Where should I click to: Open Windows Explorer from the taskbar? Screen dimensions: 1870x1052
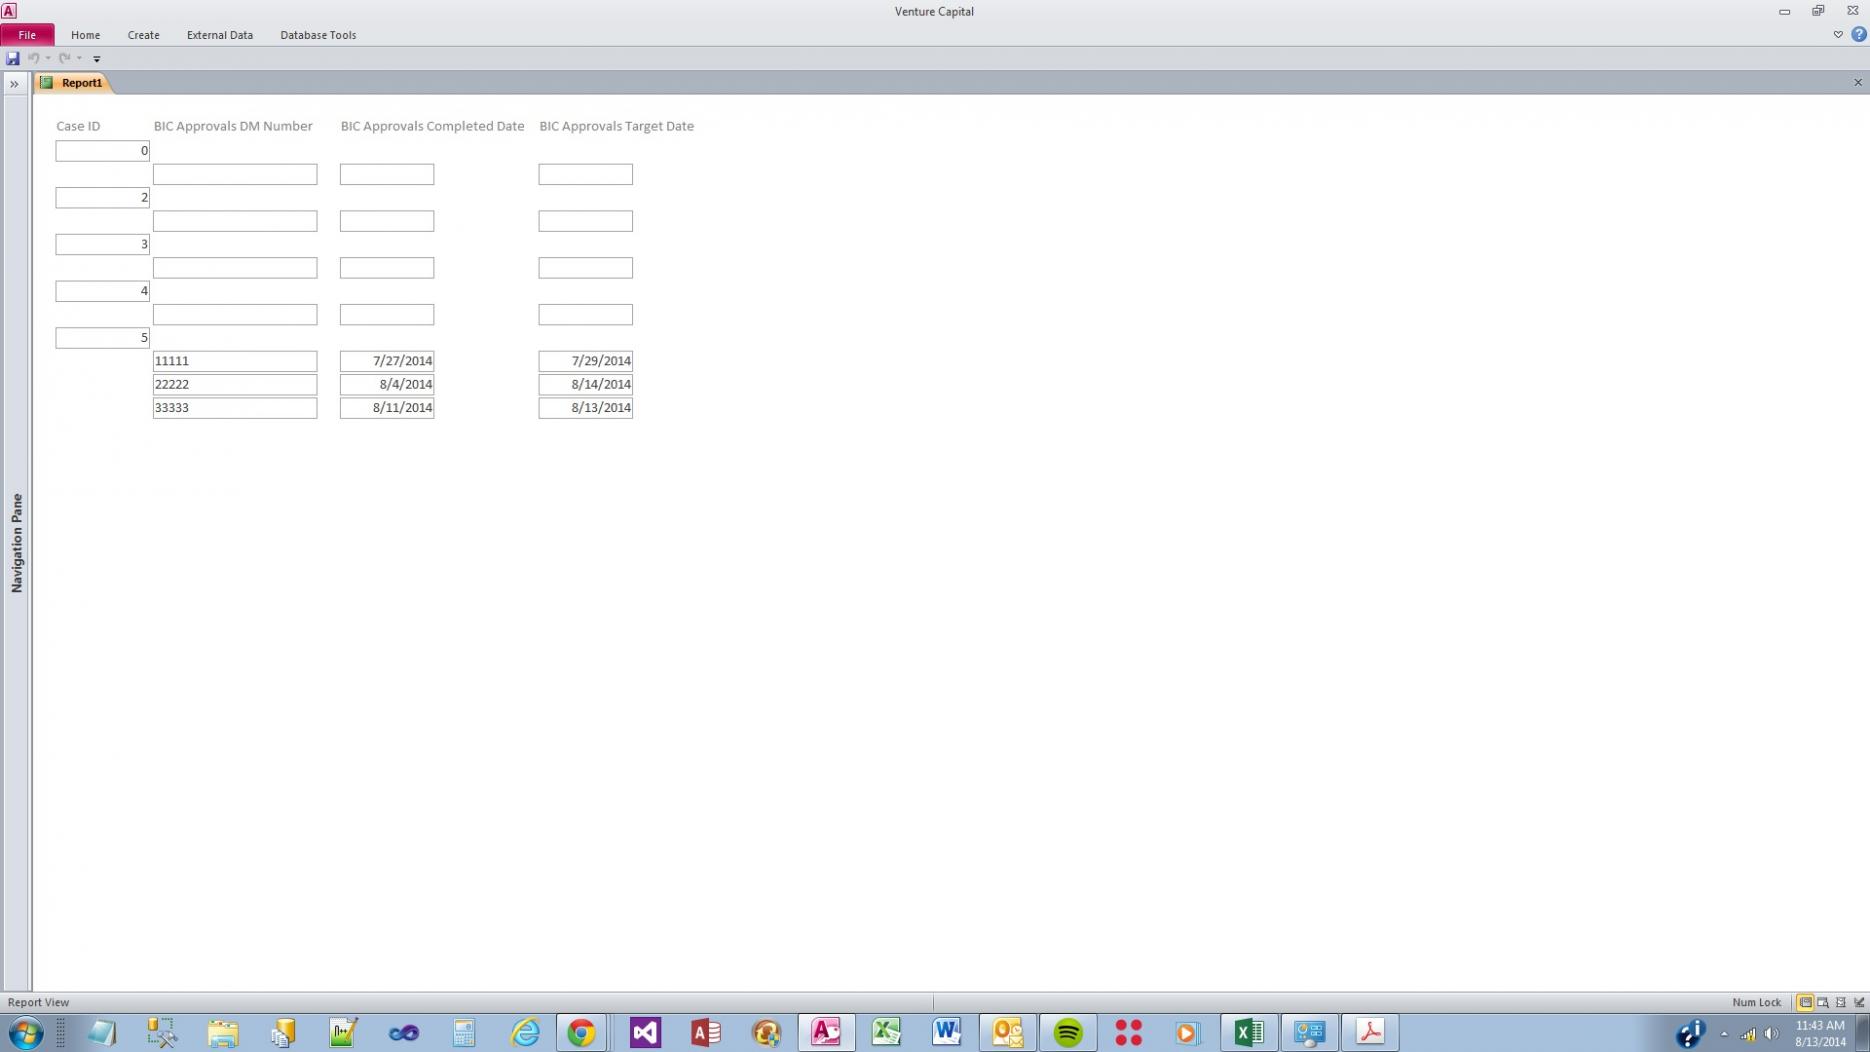pos(223,1032)
